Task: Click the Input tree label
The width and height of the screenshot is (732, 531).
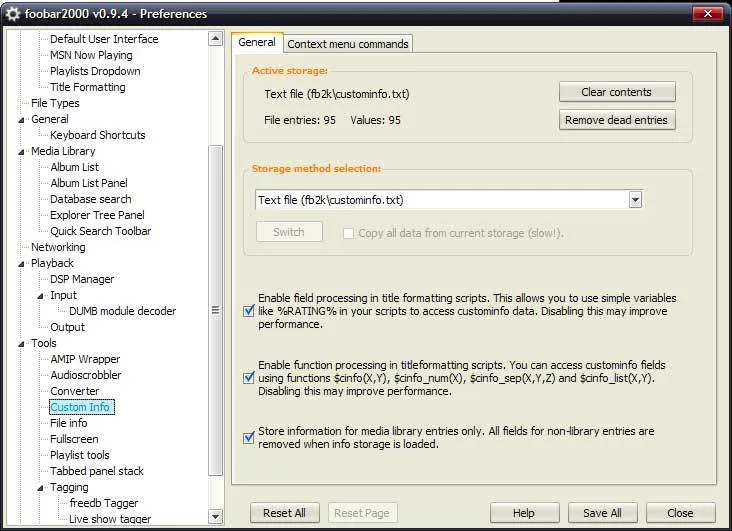Action: (63, 295)
